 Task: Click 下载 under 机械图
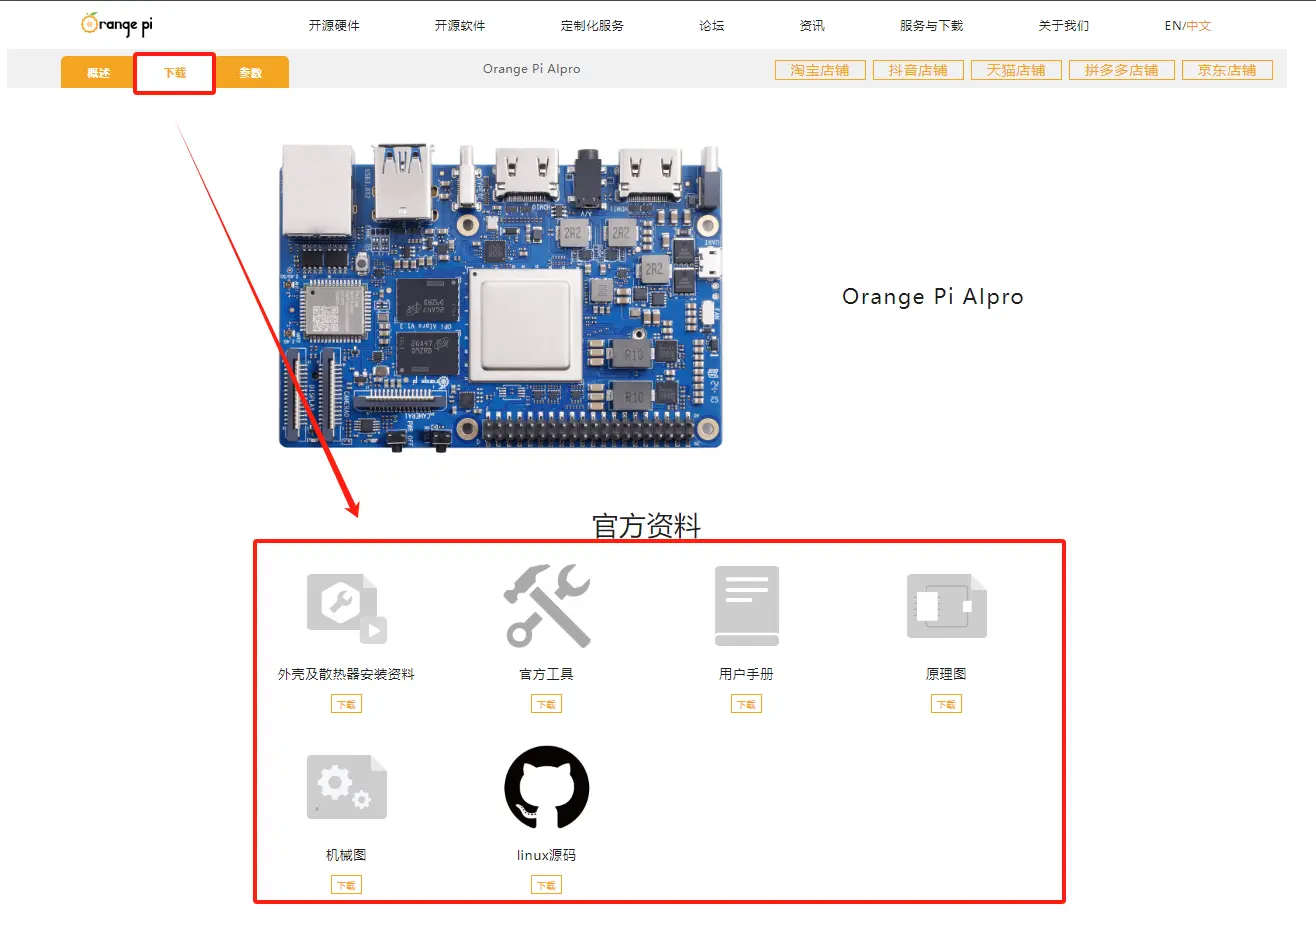pos(346,885)
